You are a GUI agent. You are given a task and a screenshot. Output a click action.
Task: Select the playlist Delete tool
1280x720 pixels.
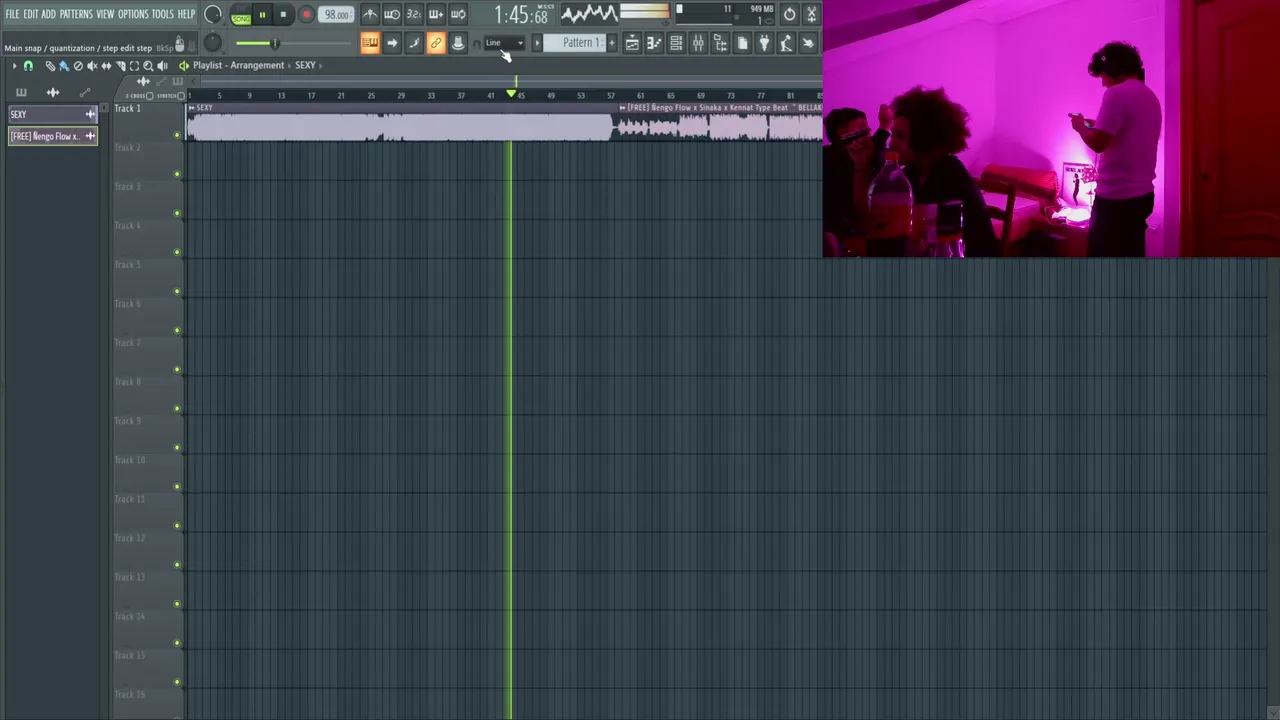click(x=78, y=66)
